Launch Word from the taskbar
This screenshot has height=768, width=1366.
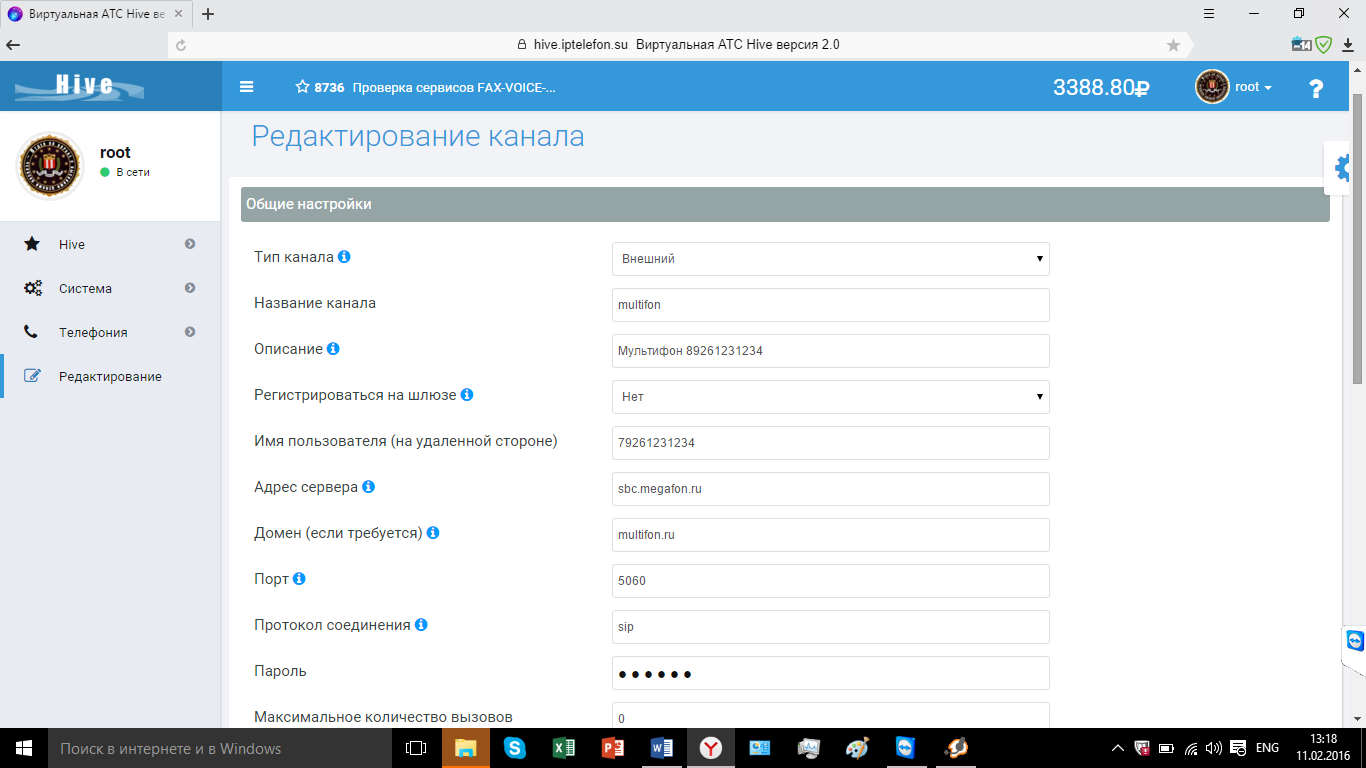[x=661, y=747]
